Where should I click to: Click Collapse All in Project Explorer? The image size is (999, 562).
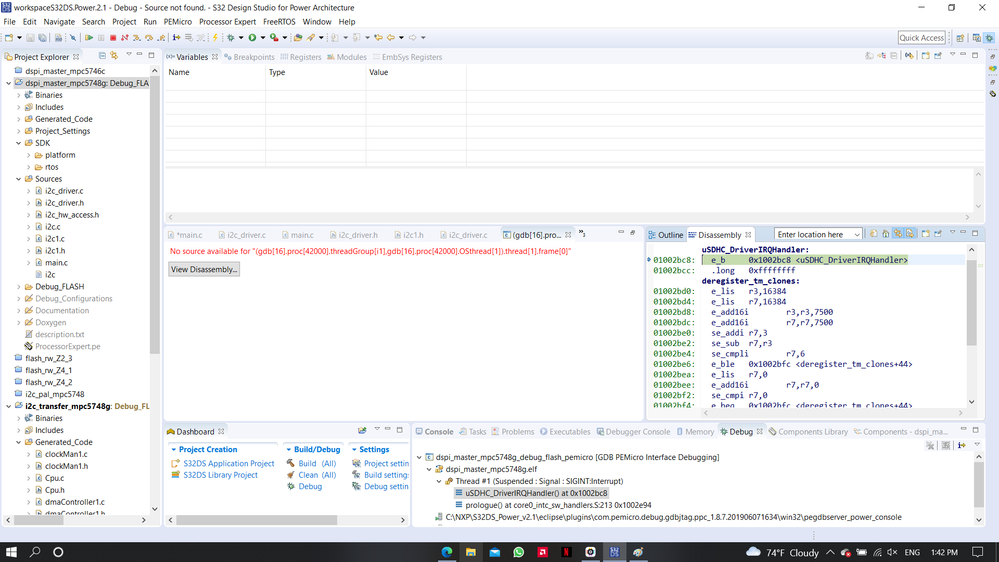coord(103,56)
